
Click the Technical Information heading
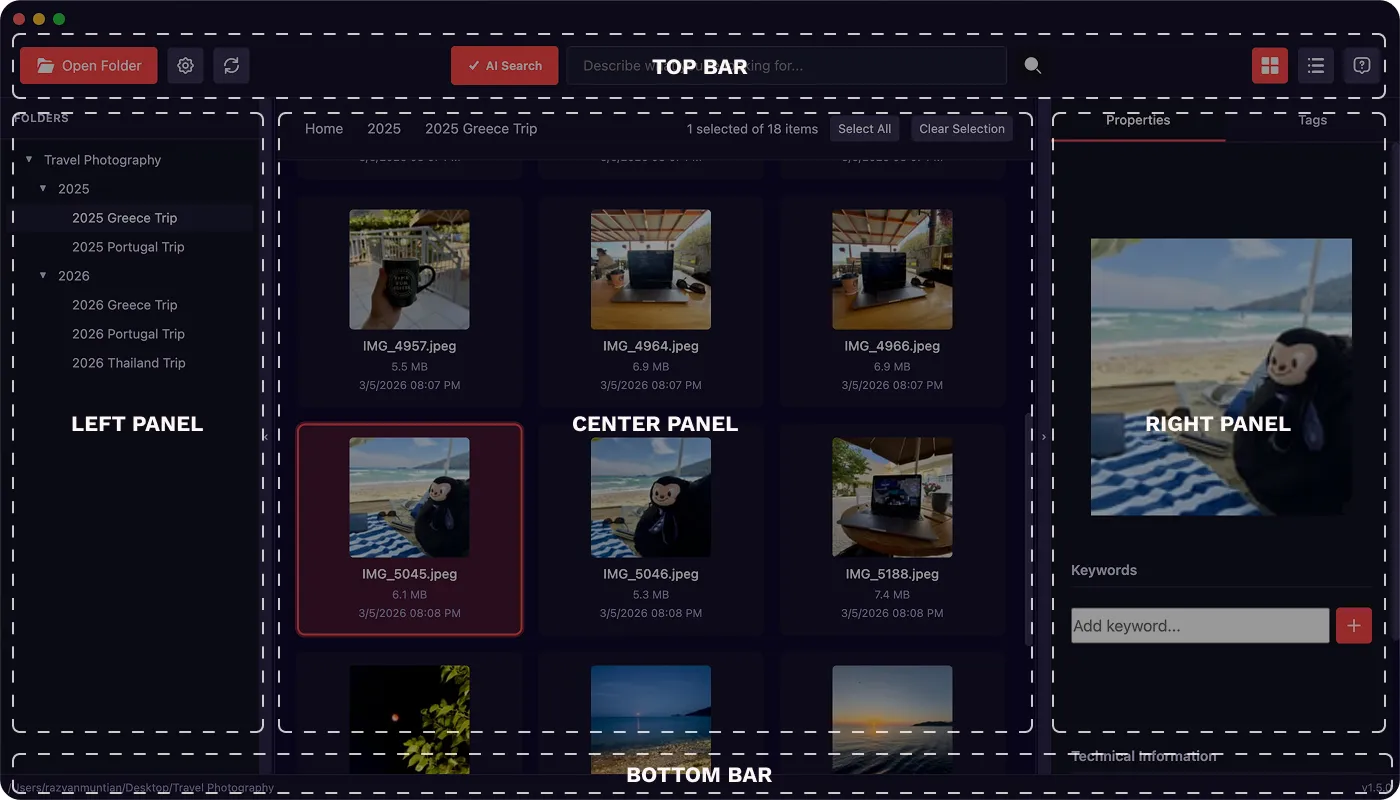coord(1144,756)
